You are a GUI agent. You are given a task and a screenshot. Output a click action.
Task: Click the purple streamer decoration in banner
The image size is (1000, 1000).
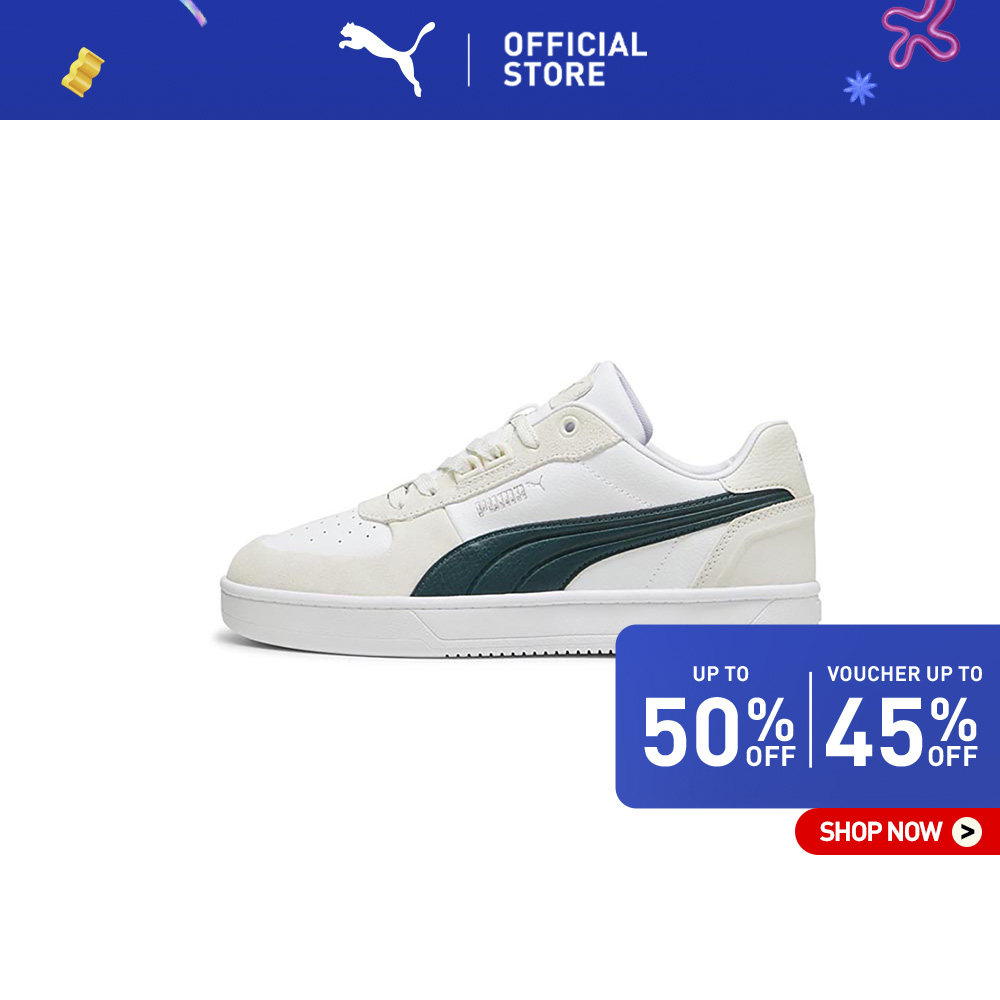(193, 12)
